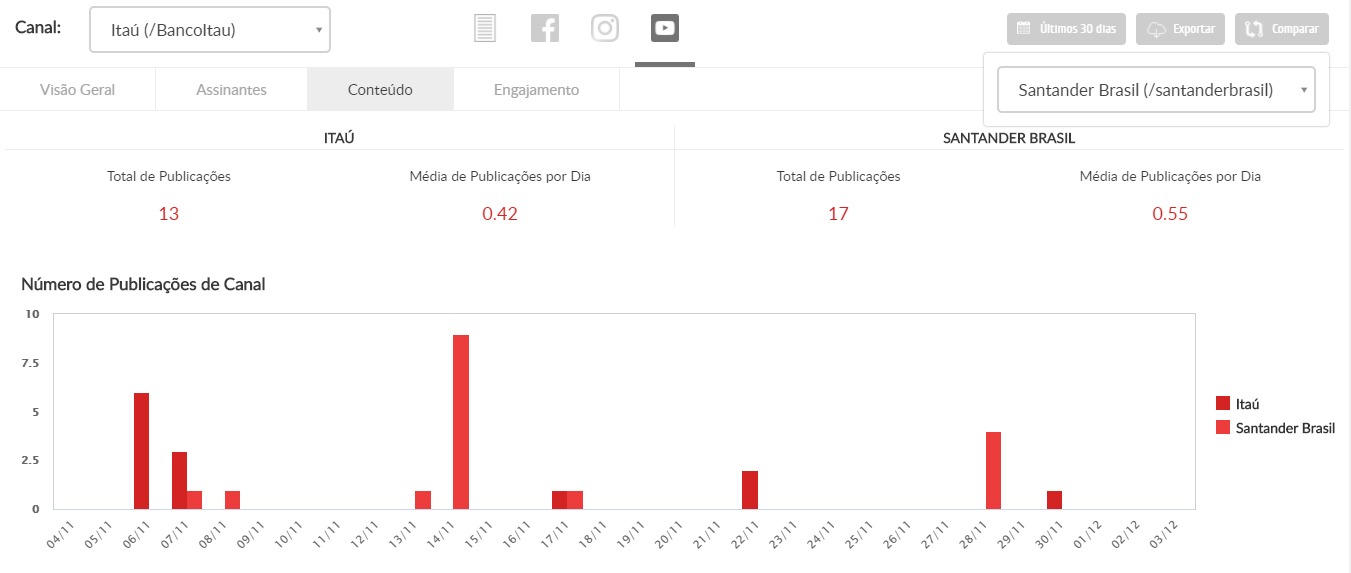Open the Canal dropdown showing Itaú (/BancoItau)
Image resolution: width=1351 pixels, height=573 pixels.
[210, 30]
